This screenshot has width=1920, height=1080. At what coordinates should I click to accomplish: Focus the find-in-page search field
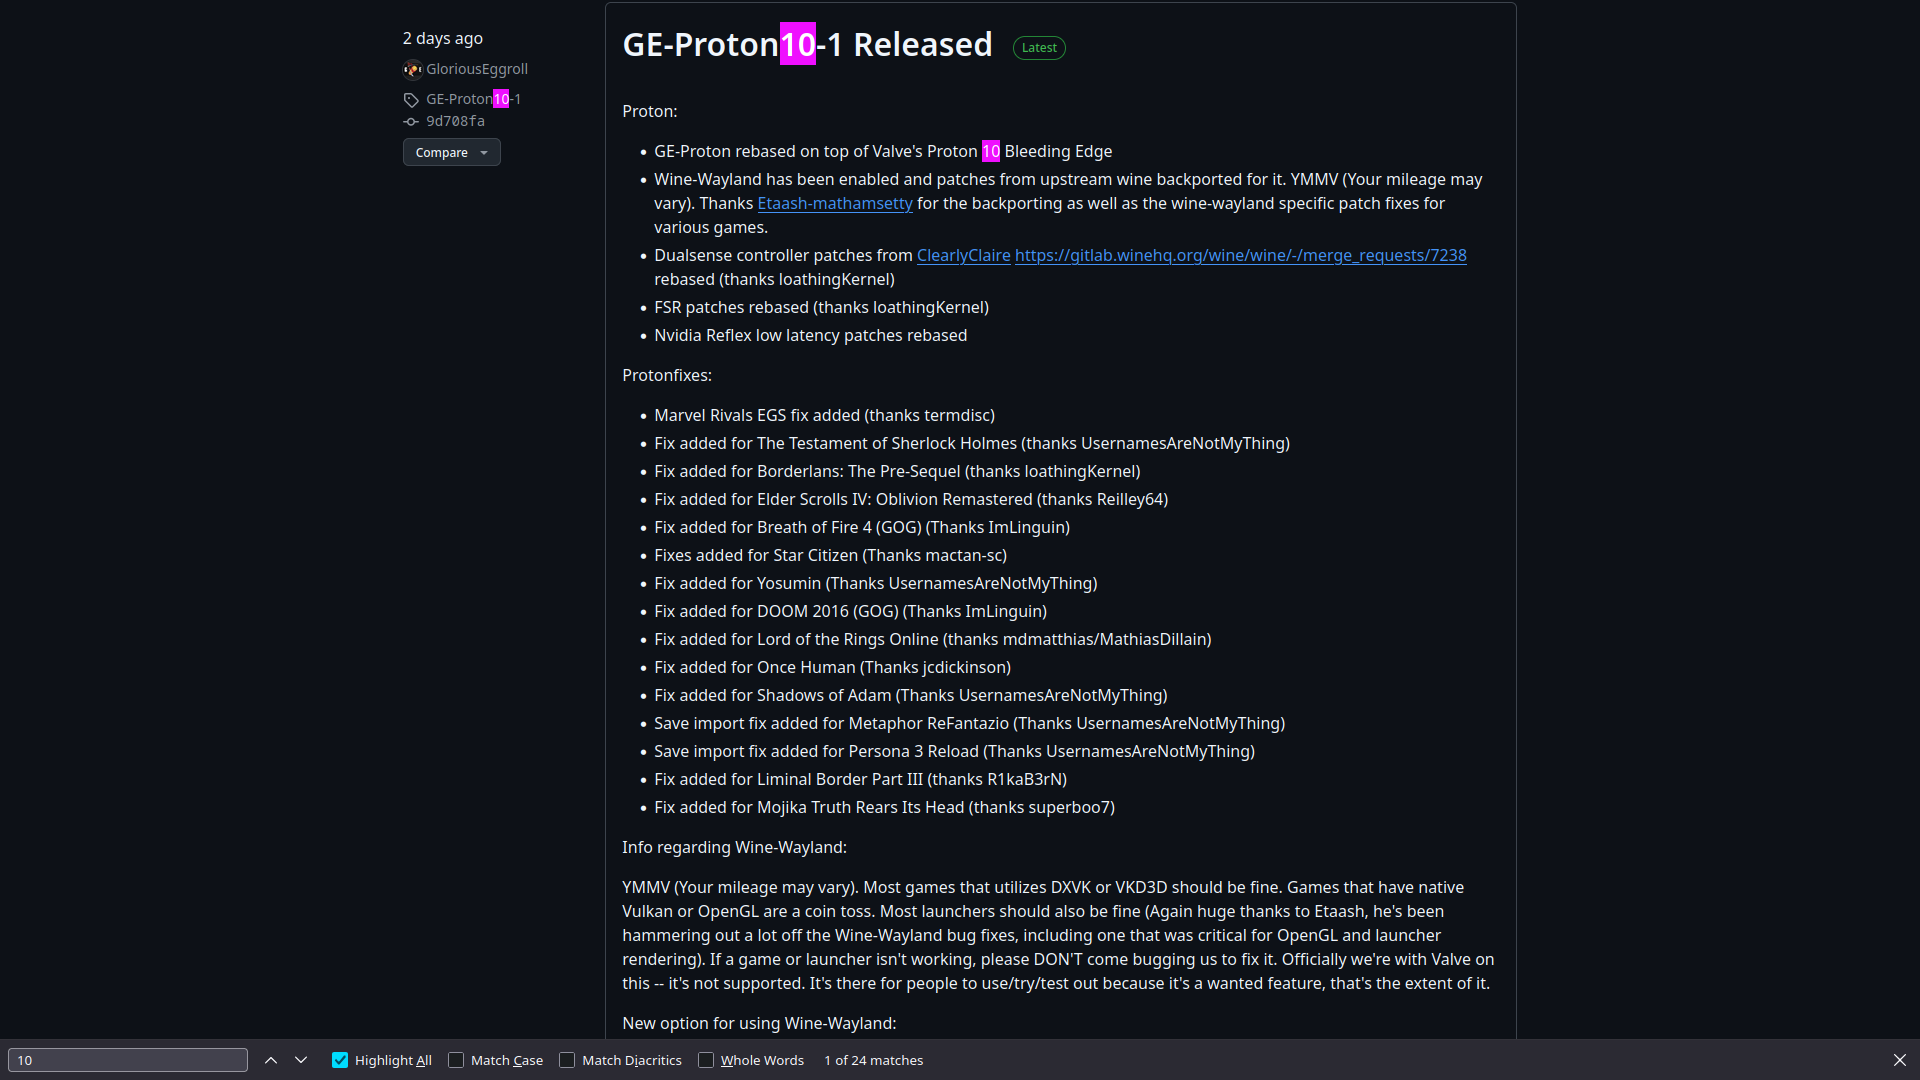128,1060
